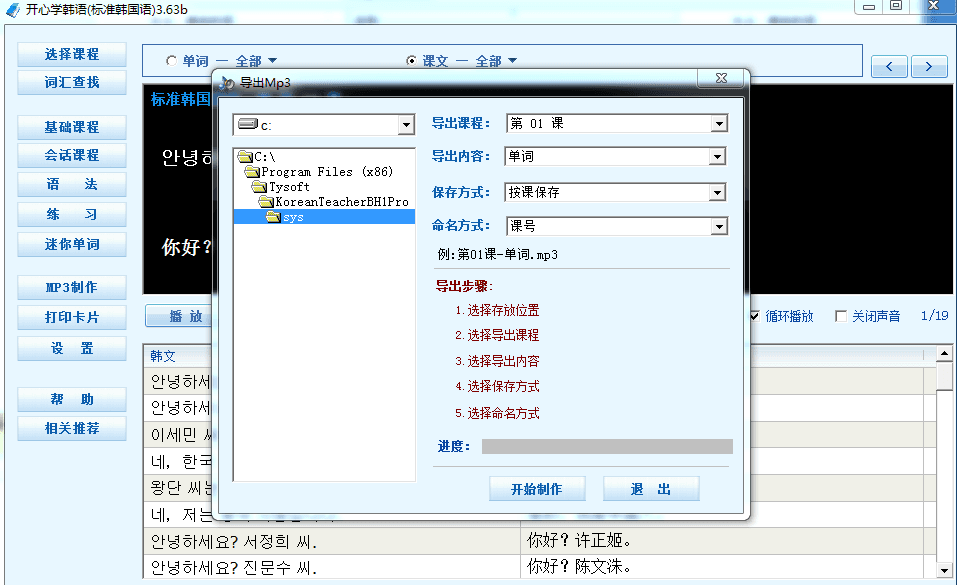Click the 播放 play button
Screen dimensions: 957x585
[179, 316]
